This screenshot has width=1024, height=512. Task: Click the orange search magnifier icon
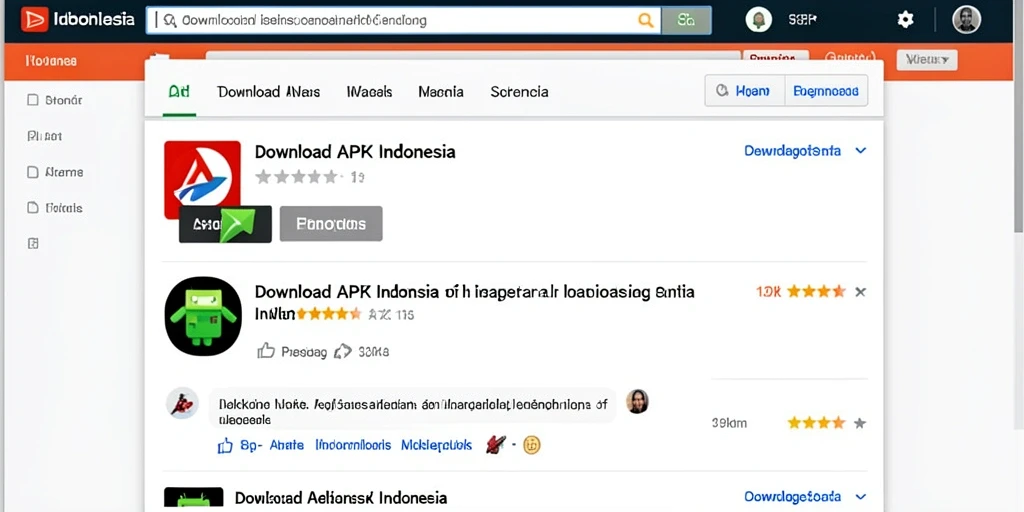(x=645, y=20)
